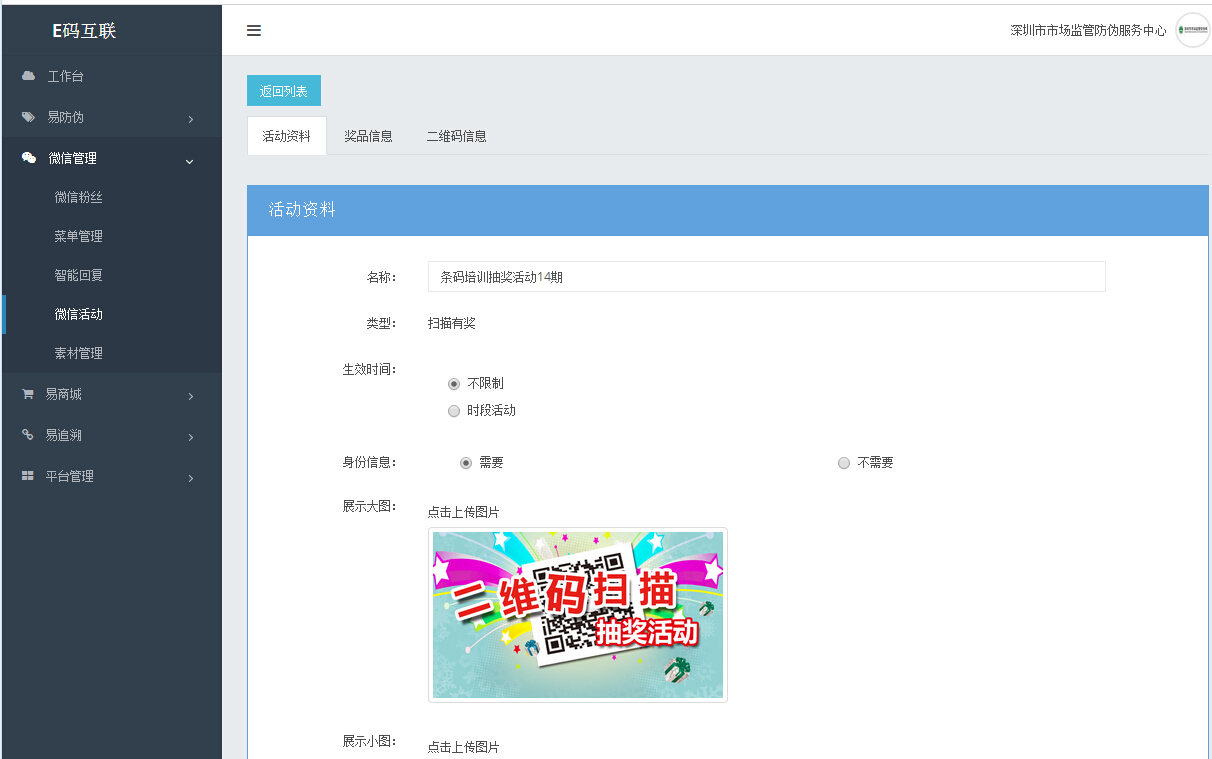Select the 不需要 identity radio option
Viewport: 1212px width, 759px height.
click(x=844, y=463)
